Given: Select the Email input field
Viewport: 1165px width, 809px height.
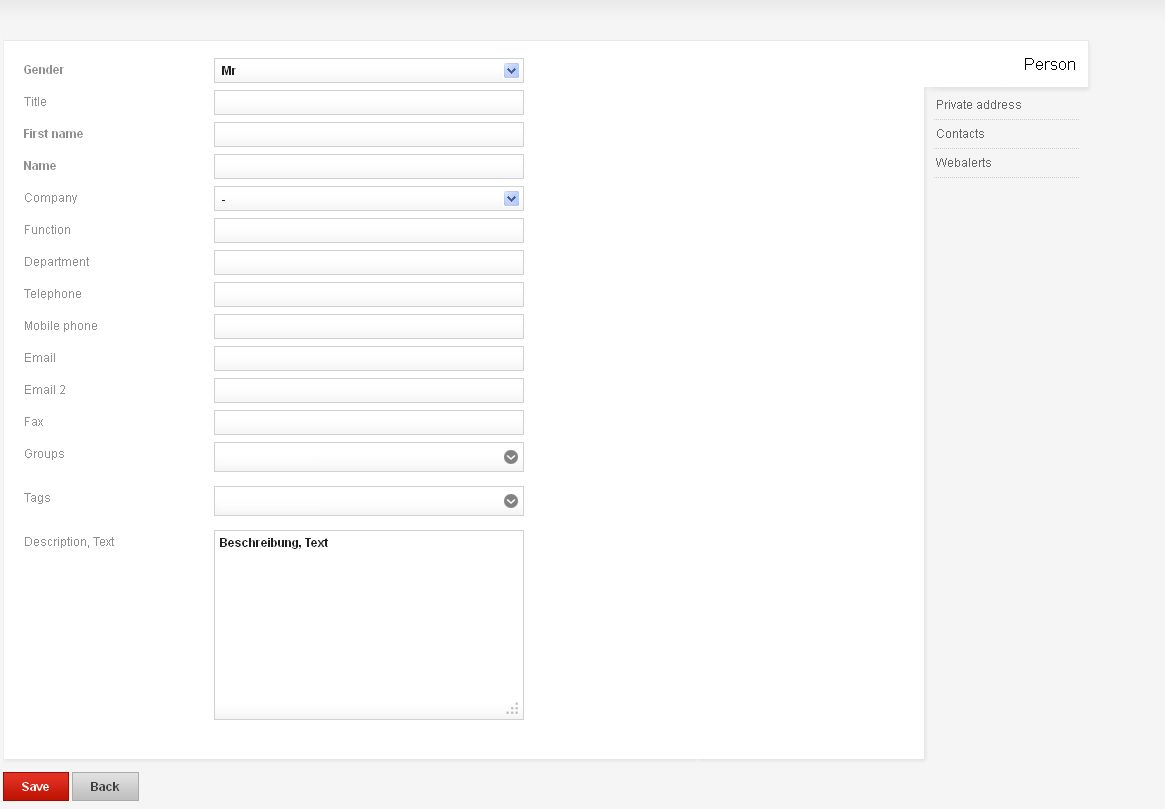Looking at the screenshot, I should point(368,358).
